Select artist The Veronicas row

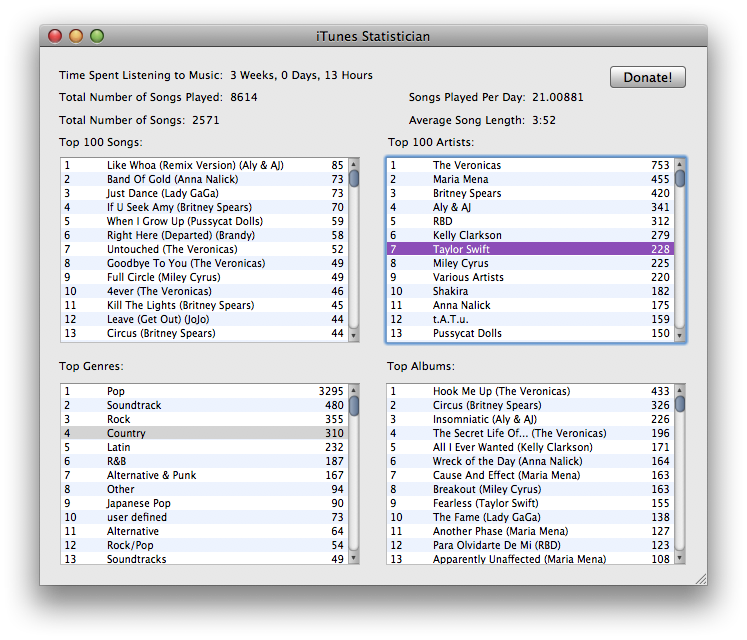tap(531, 165)
